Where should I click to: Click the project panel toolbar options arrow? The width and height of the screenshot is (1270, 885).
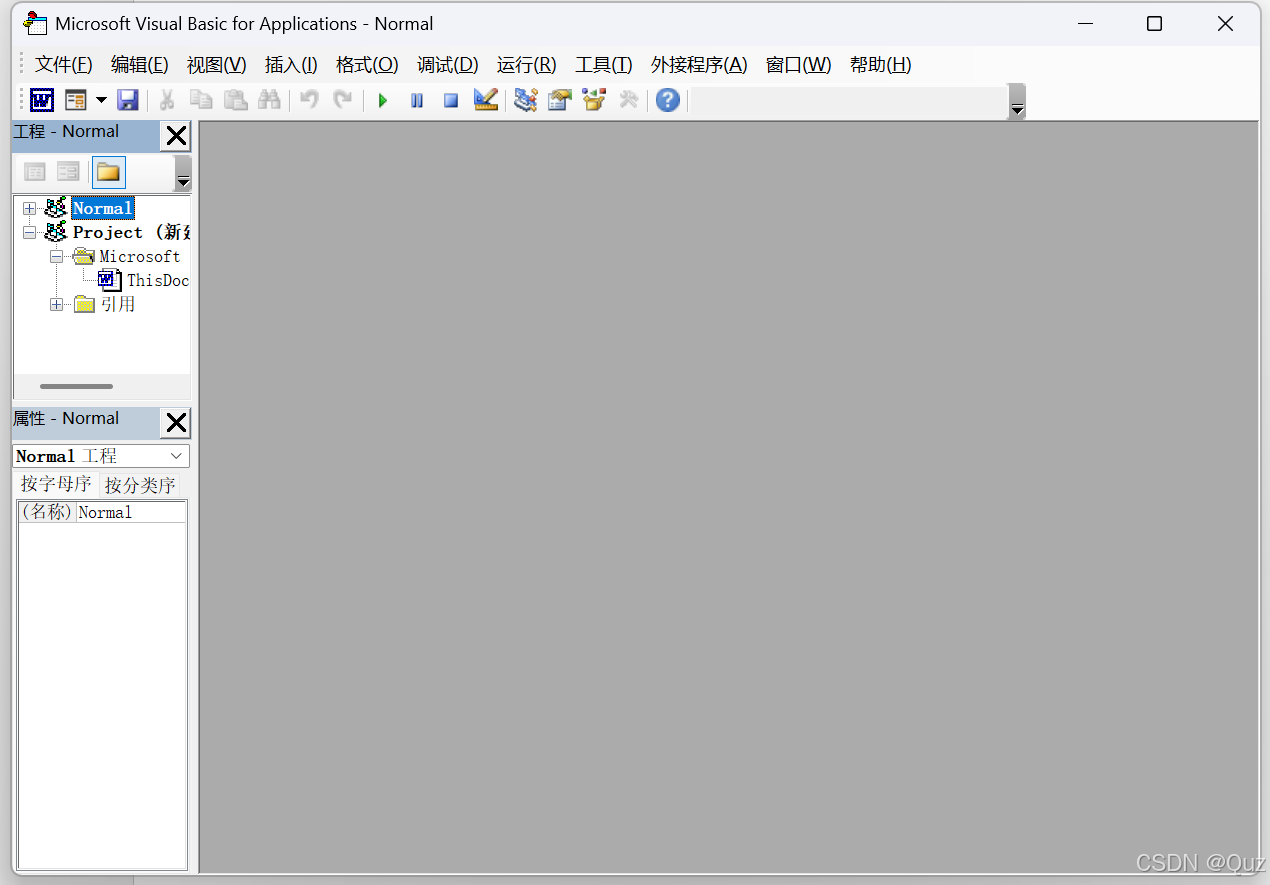[x=183, y=174]
